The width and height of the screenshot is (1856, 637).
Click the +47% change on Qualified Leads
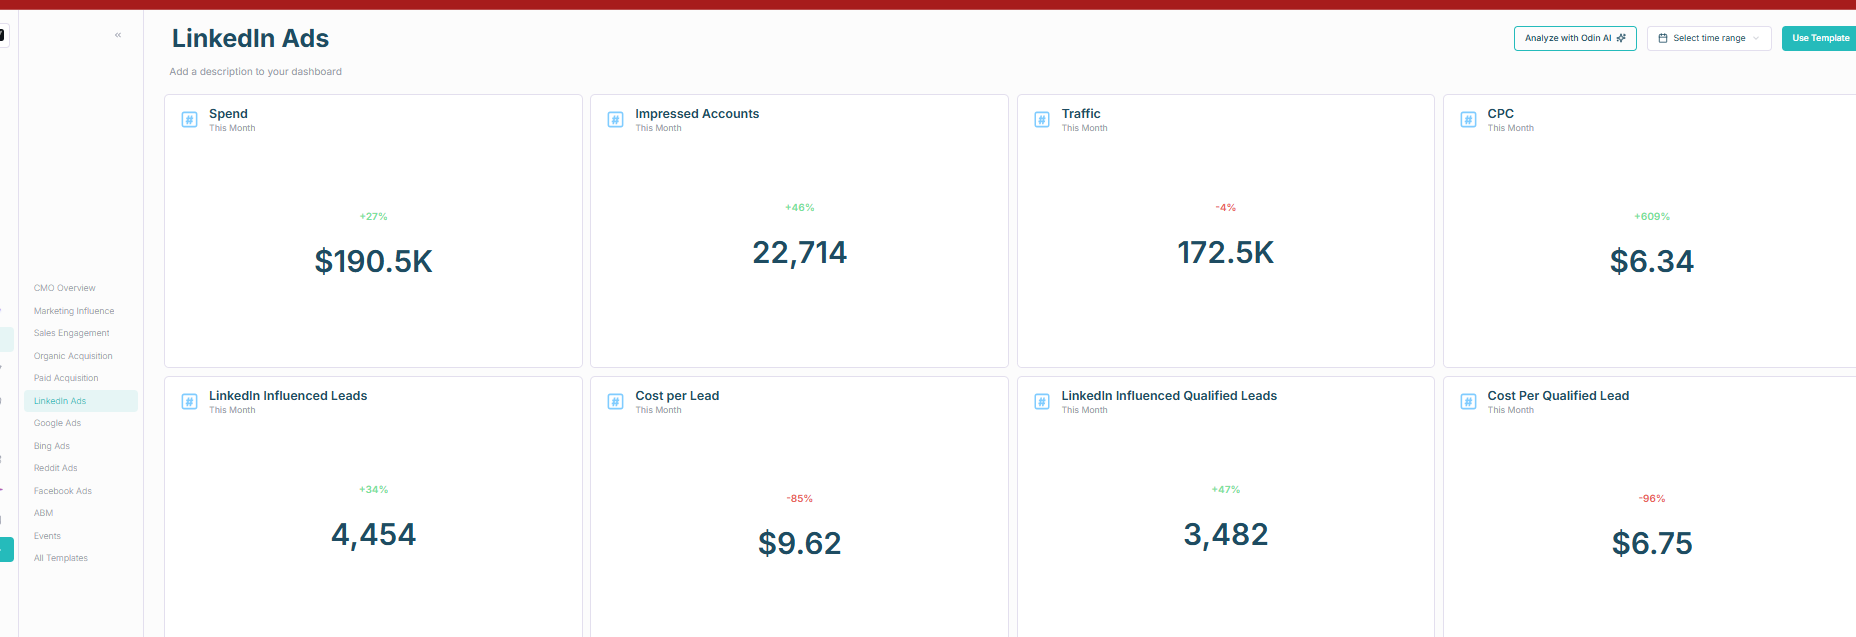click(x=1226, y=490)
